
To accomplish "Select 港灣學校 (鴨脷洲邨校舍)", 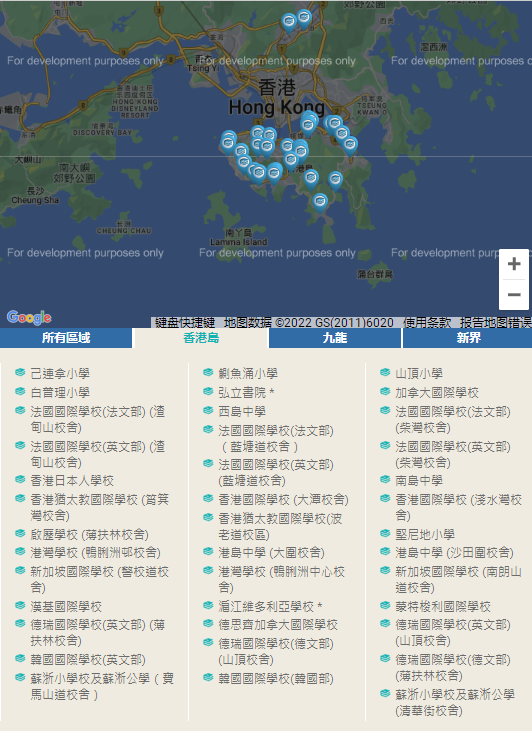I will (x=96, y=553).
